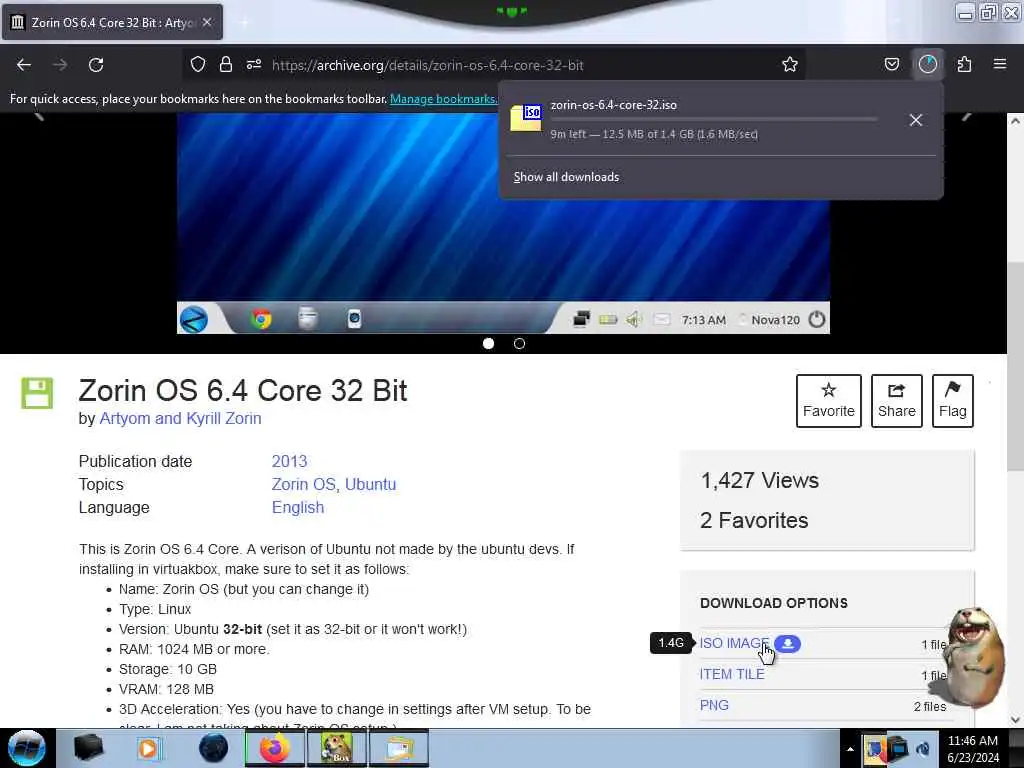
Task: Open the media player taskbar icon
Action: click(x=149, y=748)
